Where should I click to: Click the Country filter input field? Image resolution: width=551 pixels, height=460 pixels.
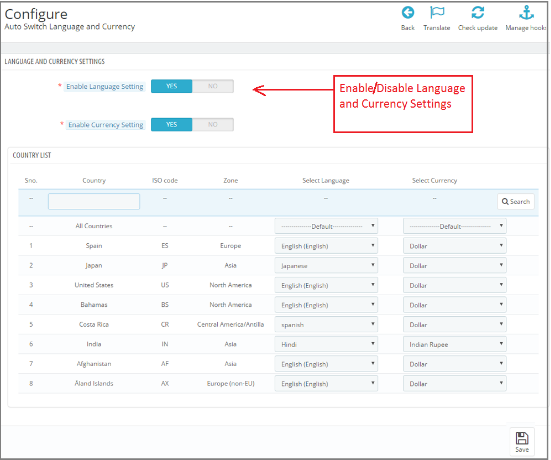94,201
